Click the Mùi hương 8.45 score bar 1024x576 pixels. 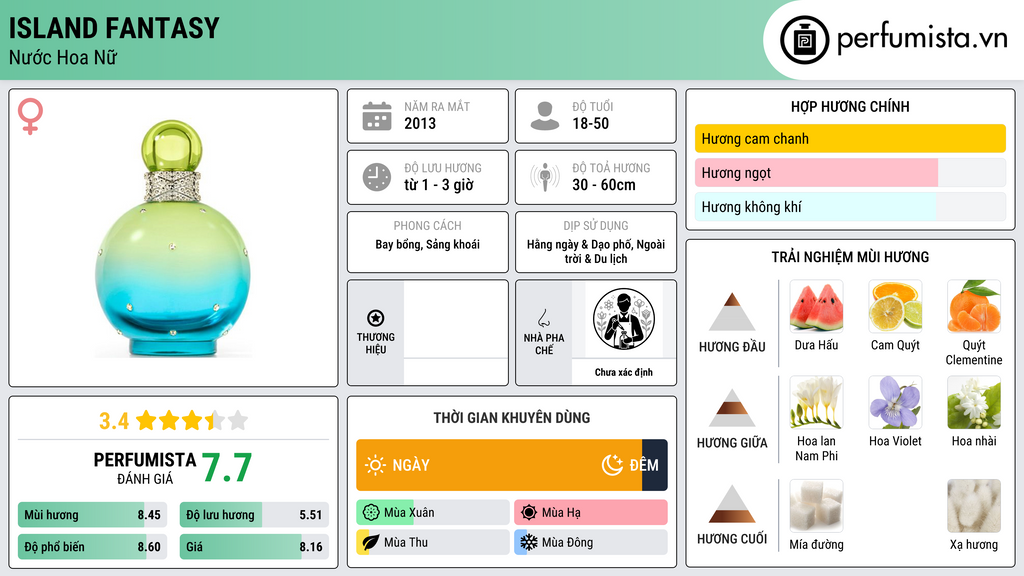tap(93, 515)
